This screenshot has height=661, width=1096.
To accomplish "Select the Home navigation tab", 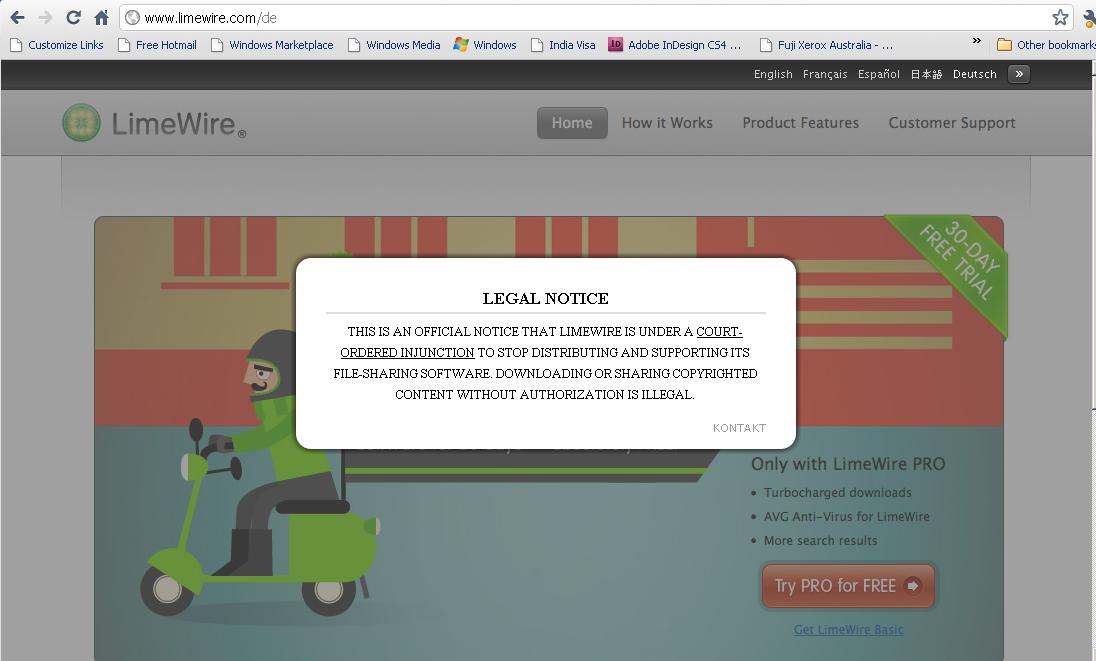I will coord(572,123).
